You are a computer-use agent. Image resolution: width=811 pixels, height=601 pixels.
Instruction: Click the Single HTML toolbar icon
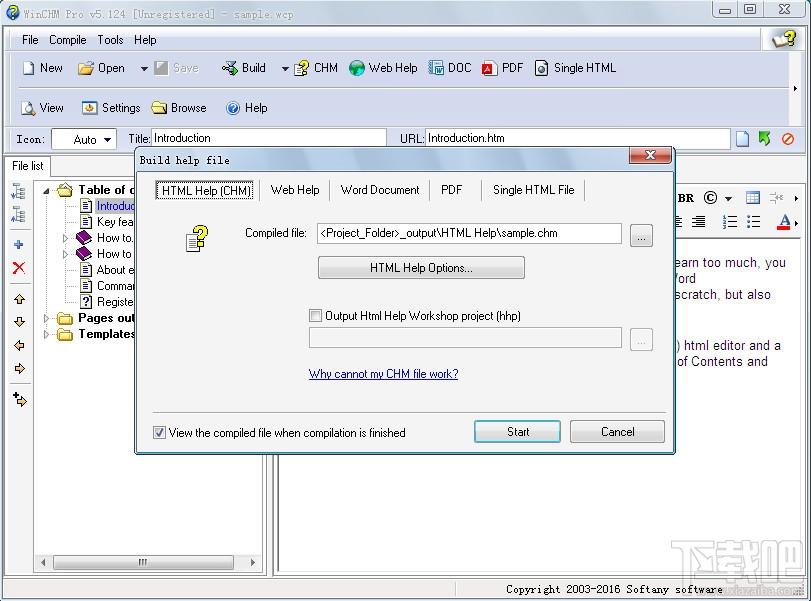click(541, 68)
